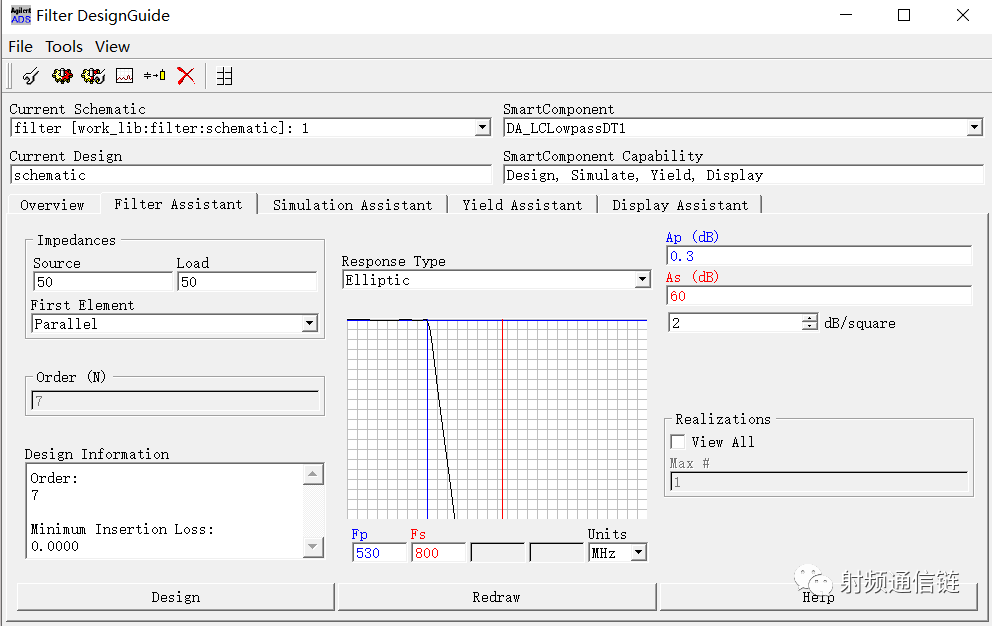Open the Tools menu
992x626 pixels.
[64, 47]
